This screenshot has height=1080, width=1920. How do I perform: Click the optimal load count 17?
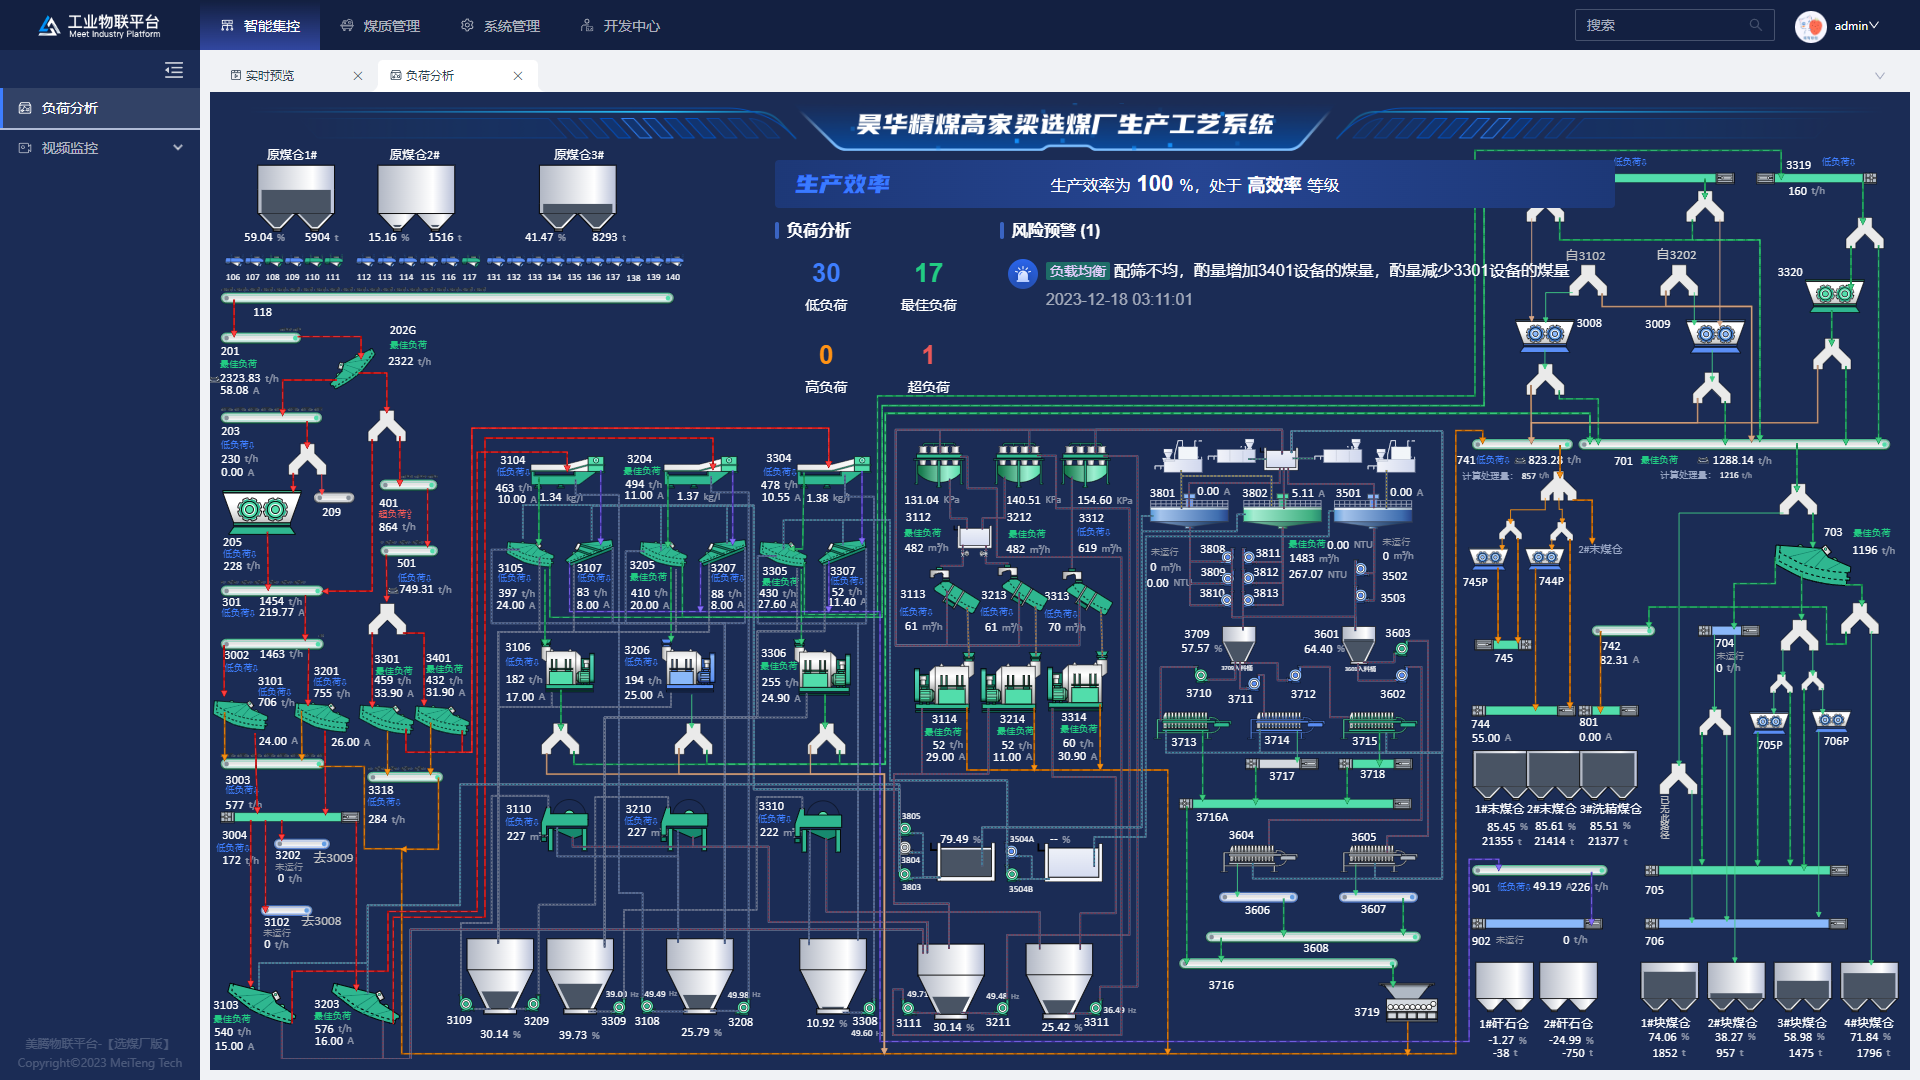(x=929, y=273)
